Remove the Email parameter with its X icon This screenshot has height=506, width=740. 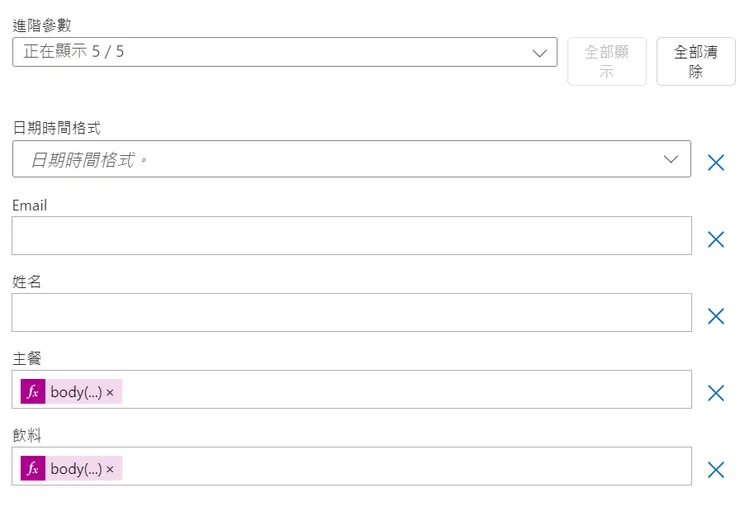point(716,239)
